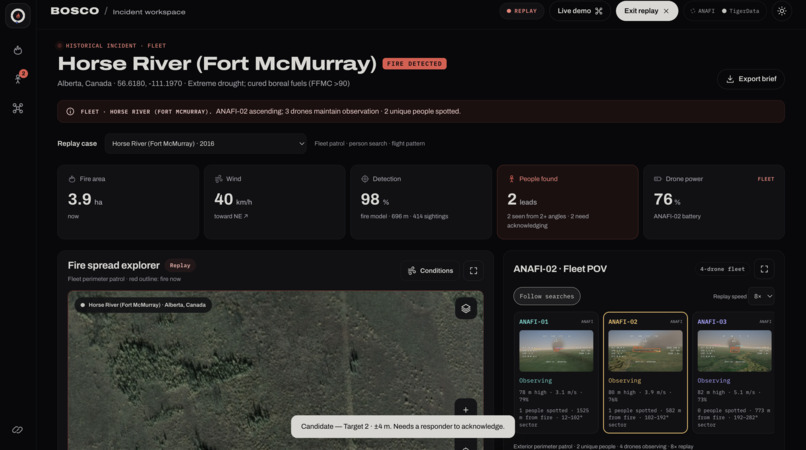Switch to Live demo mode
The image size is (806, 450).
[579, 11]
